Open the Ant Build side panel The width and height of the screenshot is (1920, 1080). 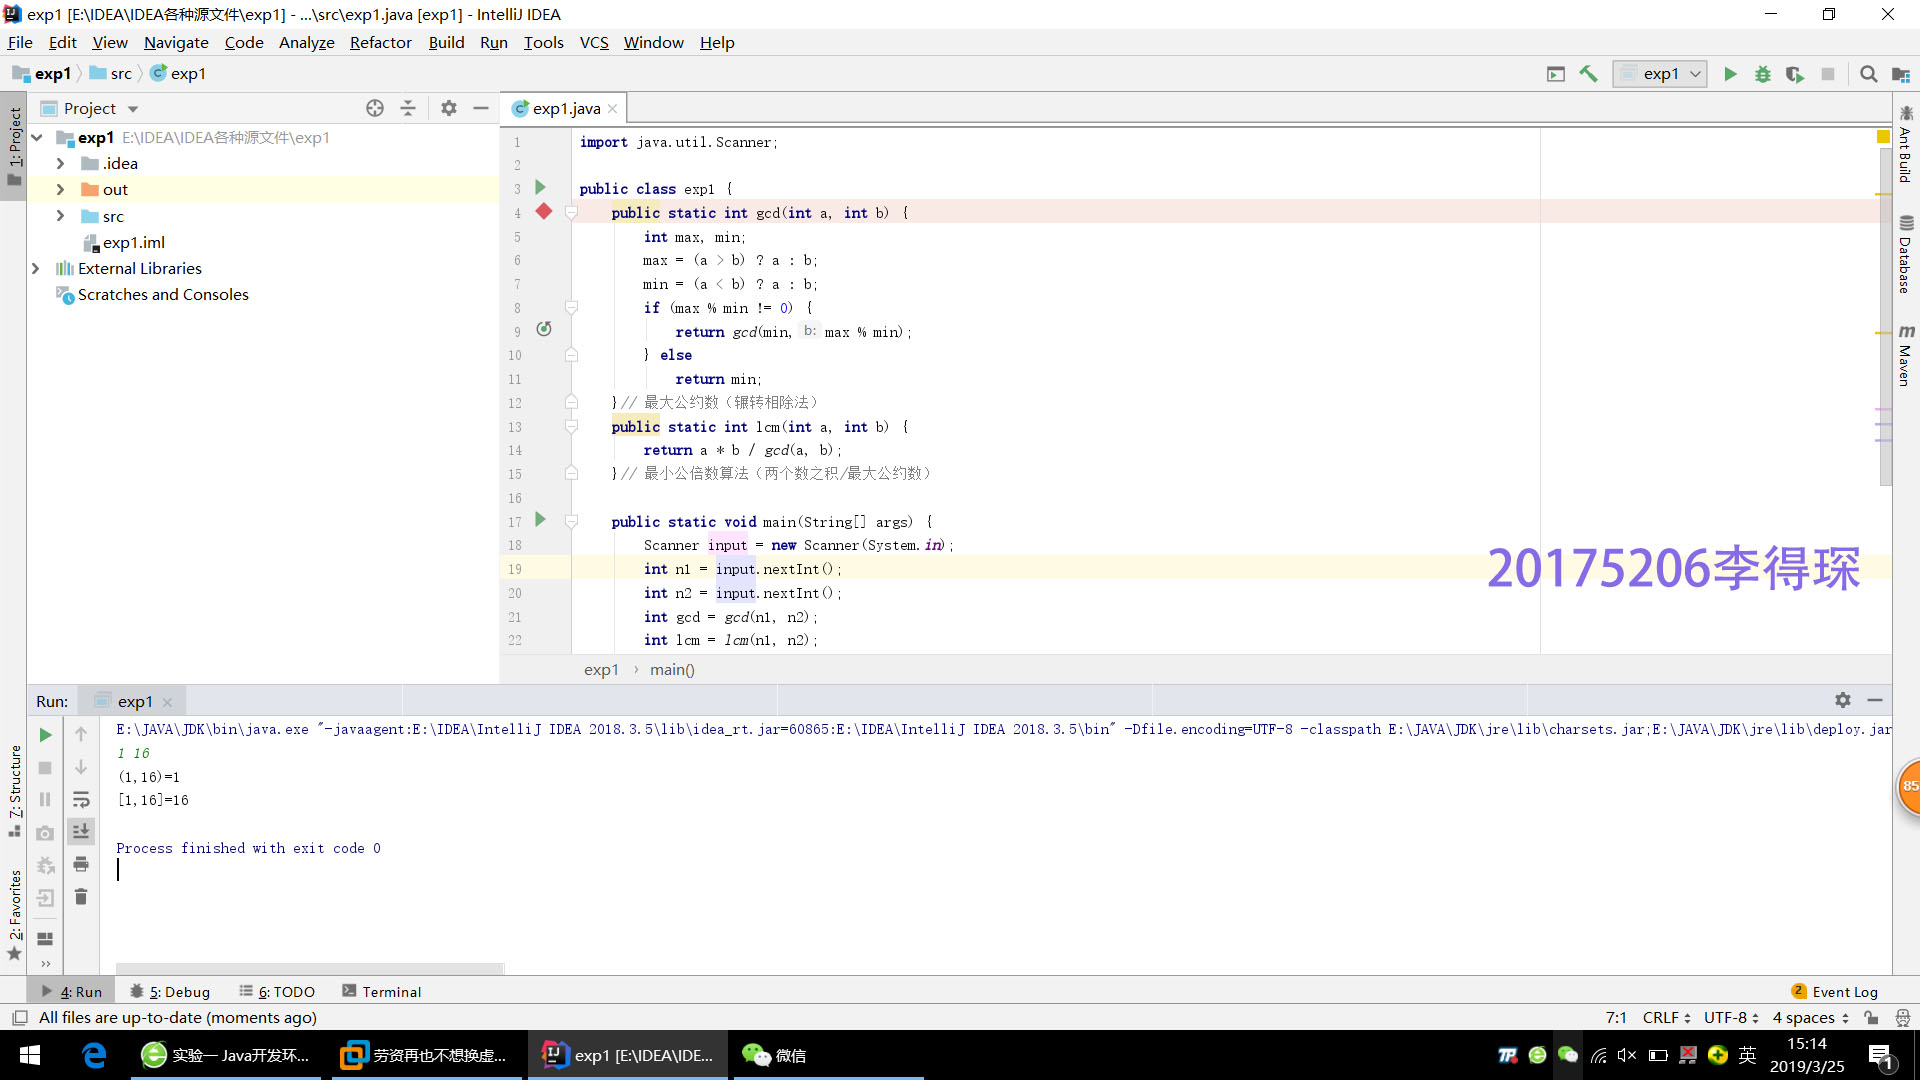[x=1906, y=144]
